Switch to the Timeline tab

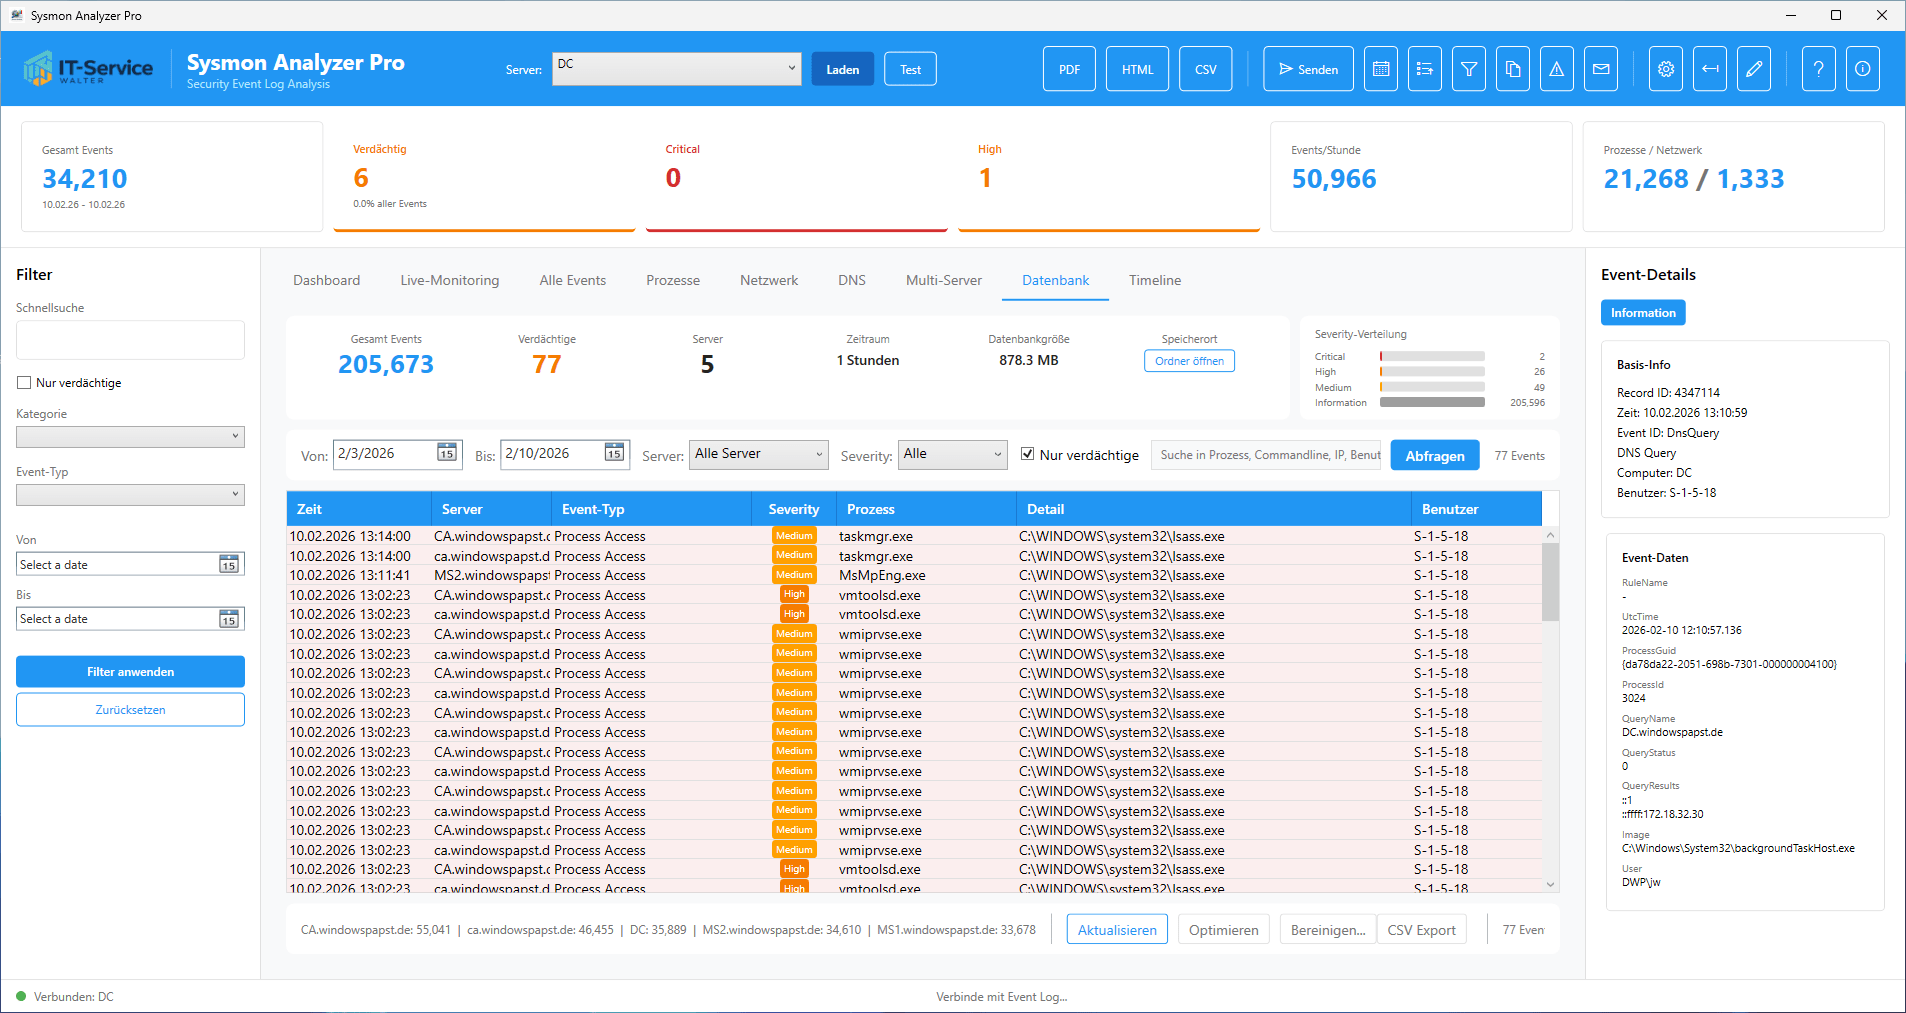click(1155, 280)
